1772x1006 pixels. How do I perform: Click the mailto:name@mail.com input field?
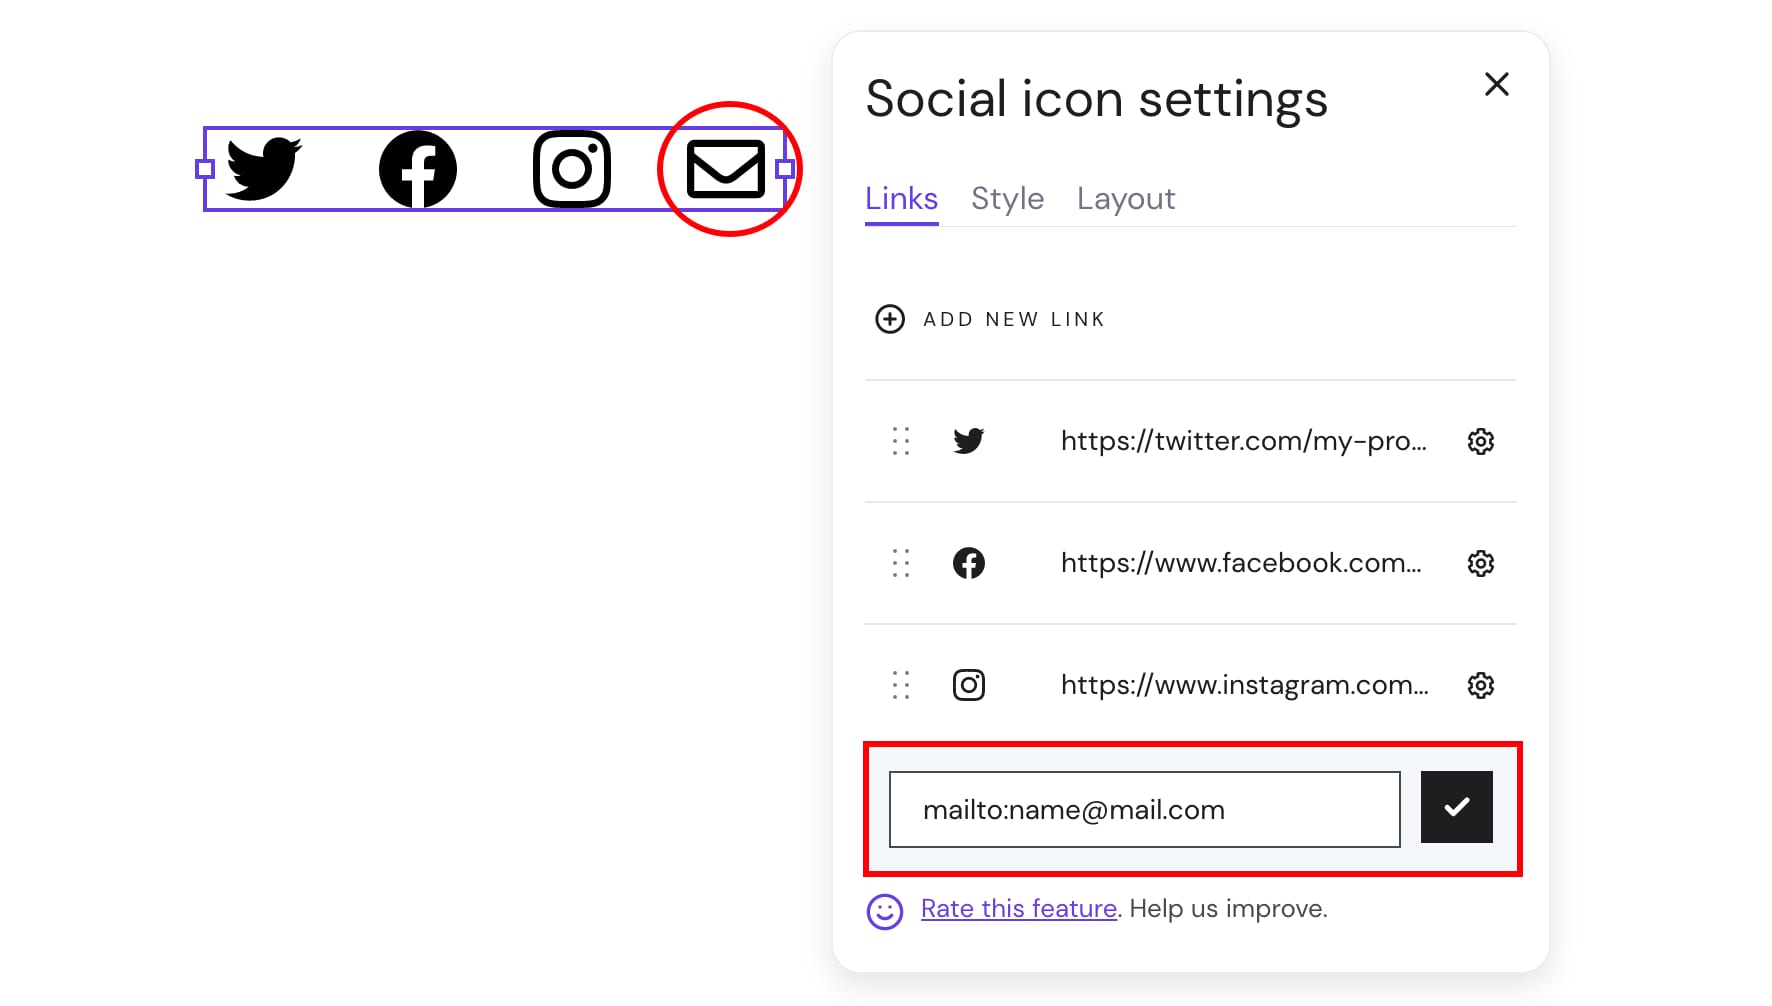pos(1144,809)
